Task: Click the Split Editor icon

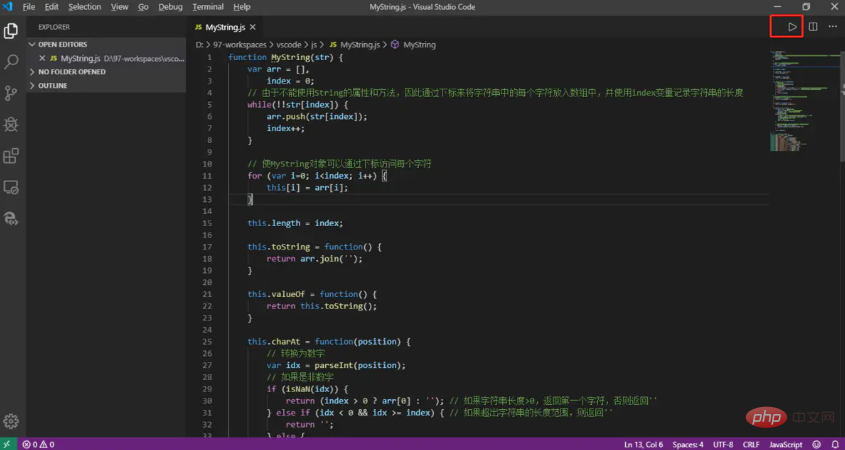Action: coord(813,27)
